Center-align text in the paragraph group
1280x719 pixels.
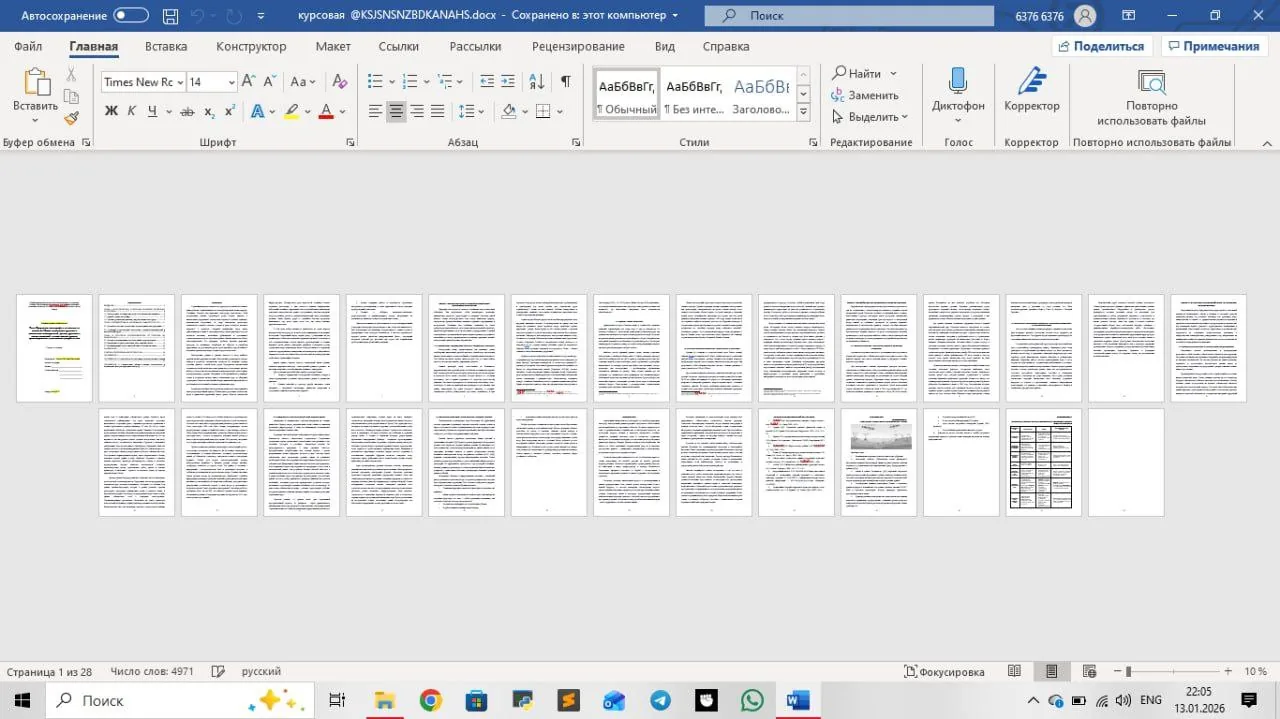click(x=396, y=112)
